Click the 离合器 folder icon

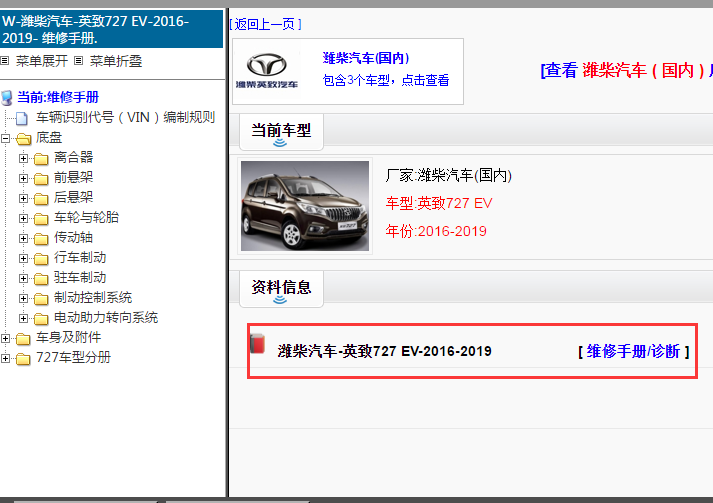click(41, 158)
